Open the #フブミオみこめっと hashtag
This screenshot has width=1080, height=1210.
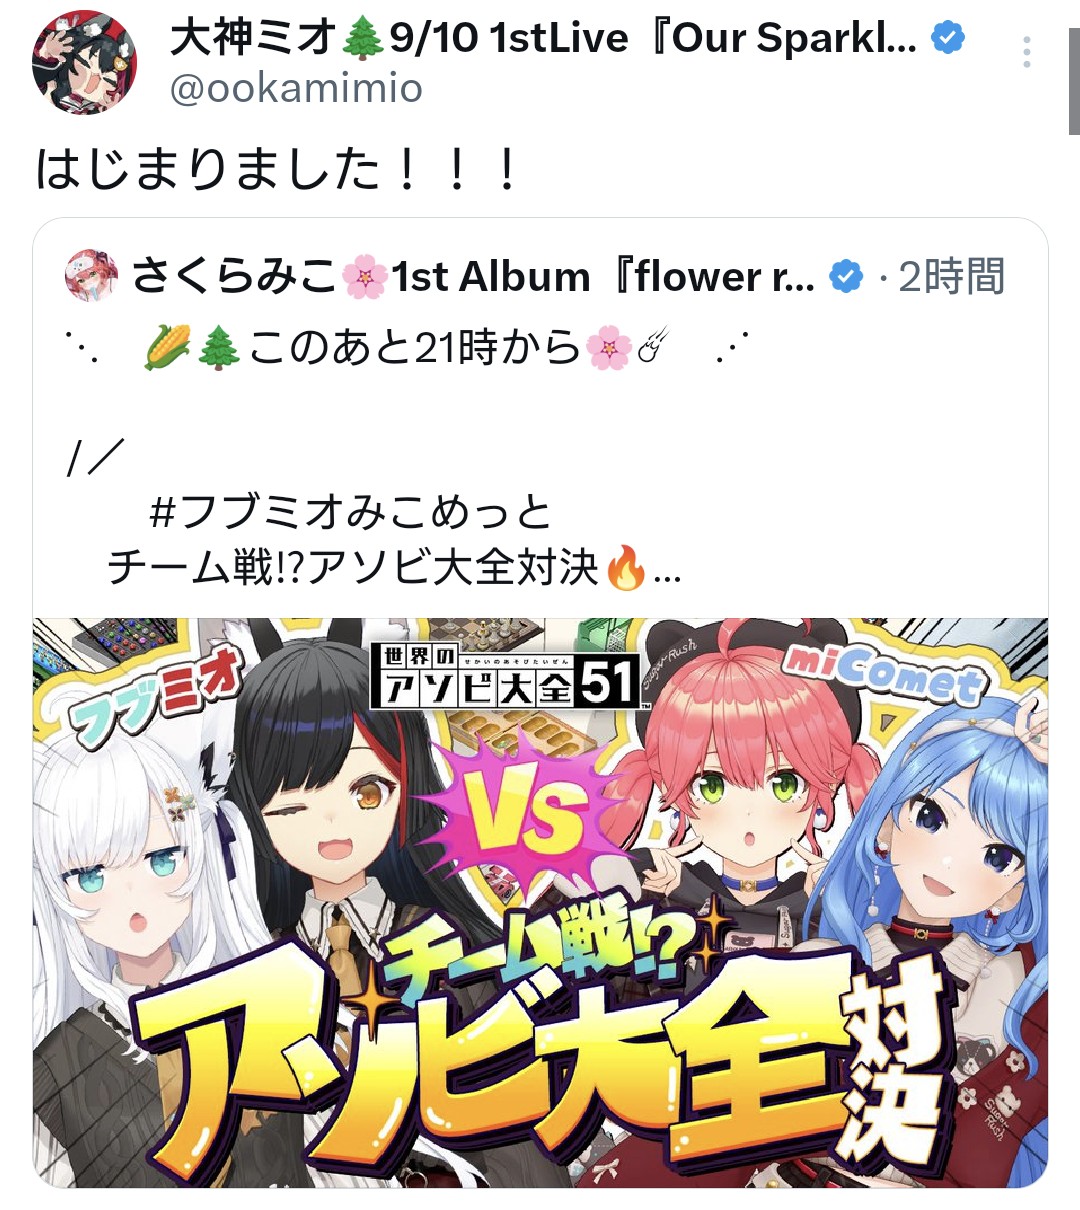tap(351, 512)
